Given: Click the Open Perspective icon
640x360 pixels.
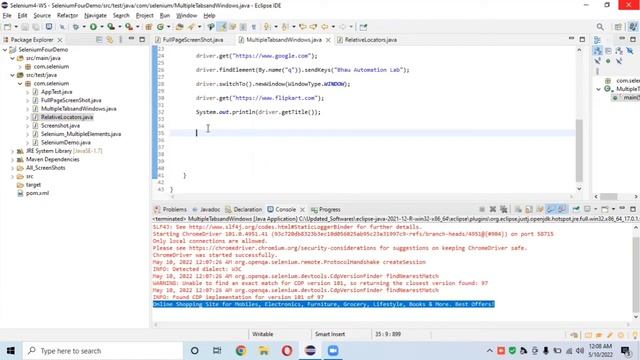Looking at the screenshot, I should [x=618, y=27].
